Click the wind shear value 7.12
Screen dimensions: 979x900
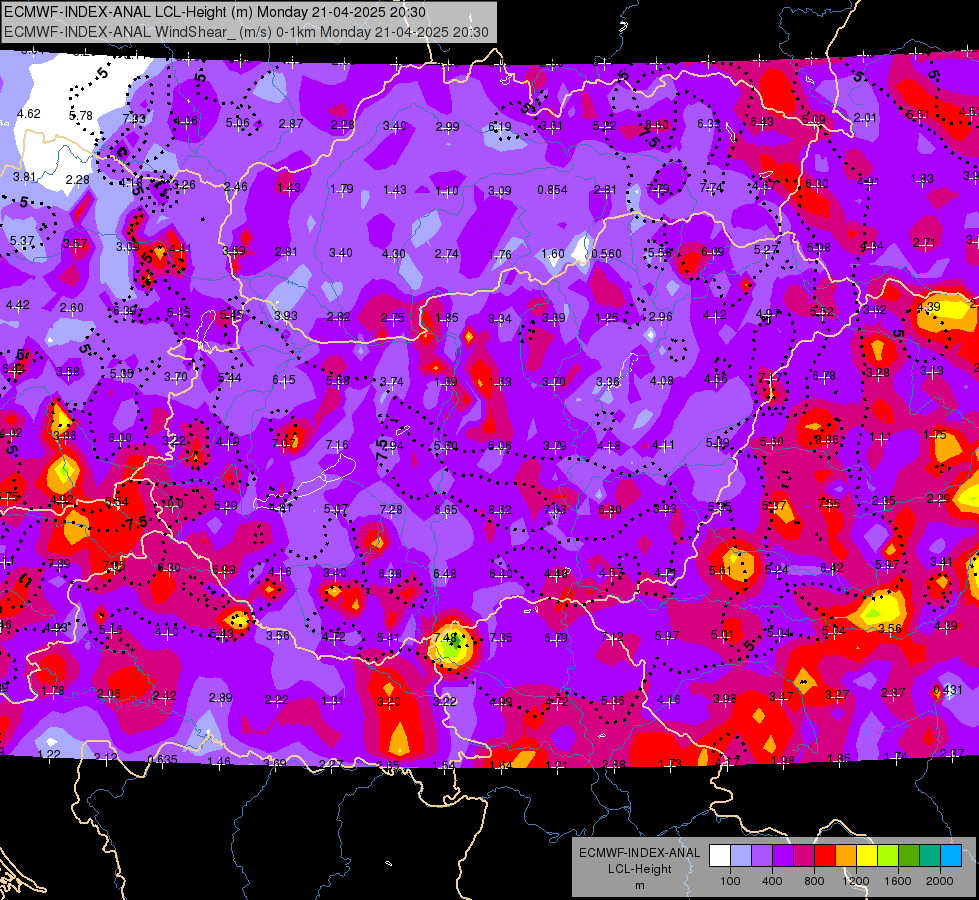click(x=612, y=637)
